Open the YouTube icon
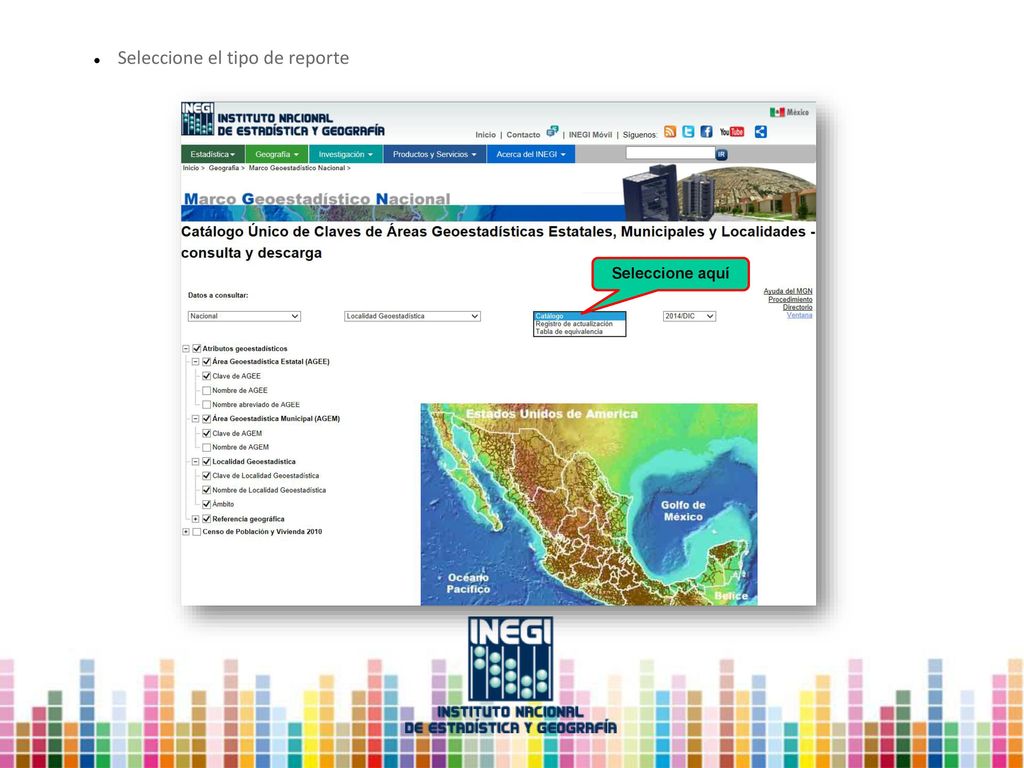The height and width of the screenshot is (768, 1024). coord(731,131)
